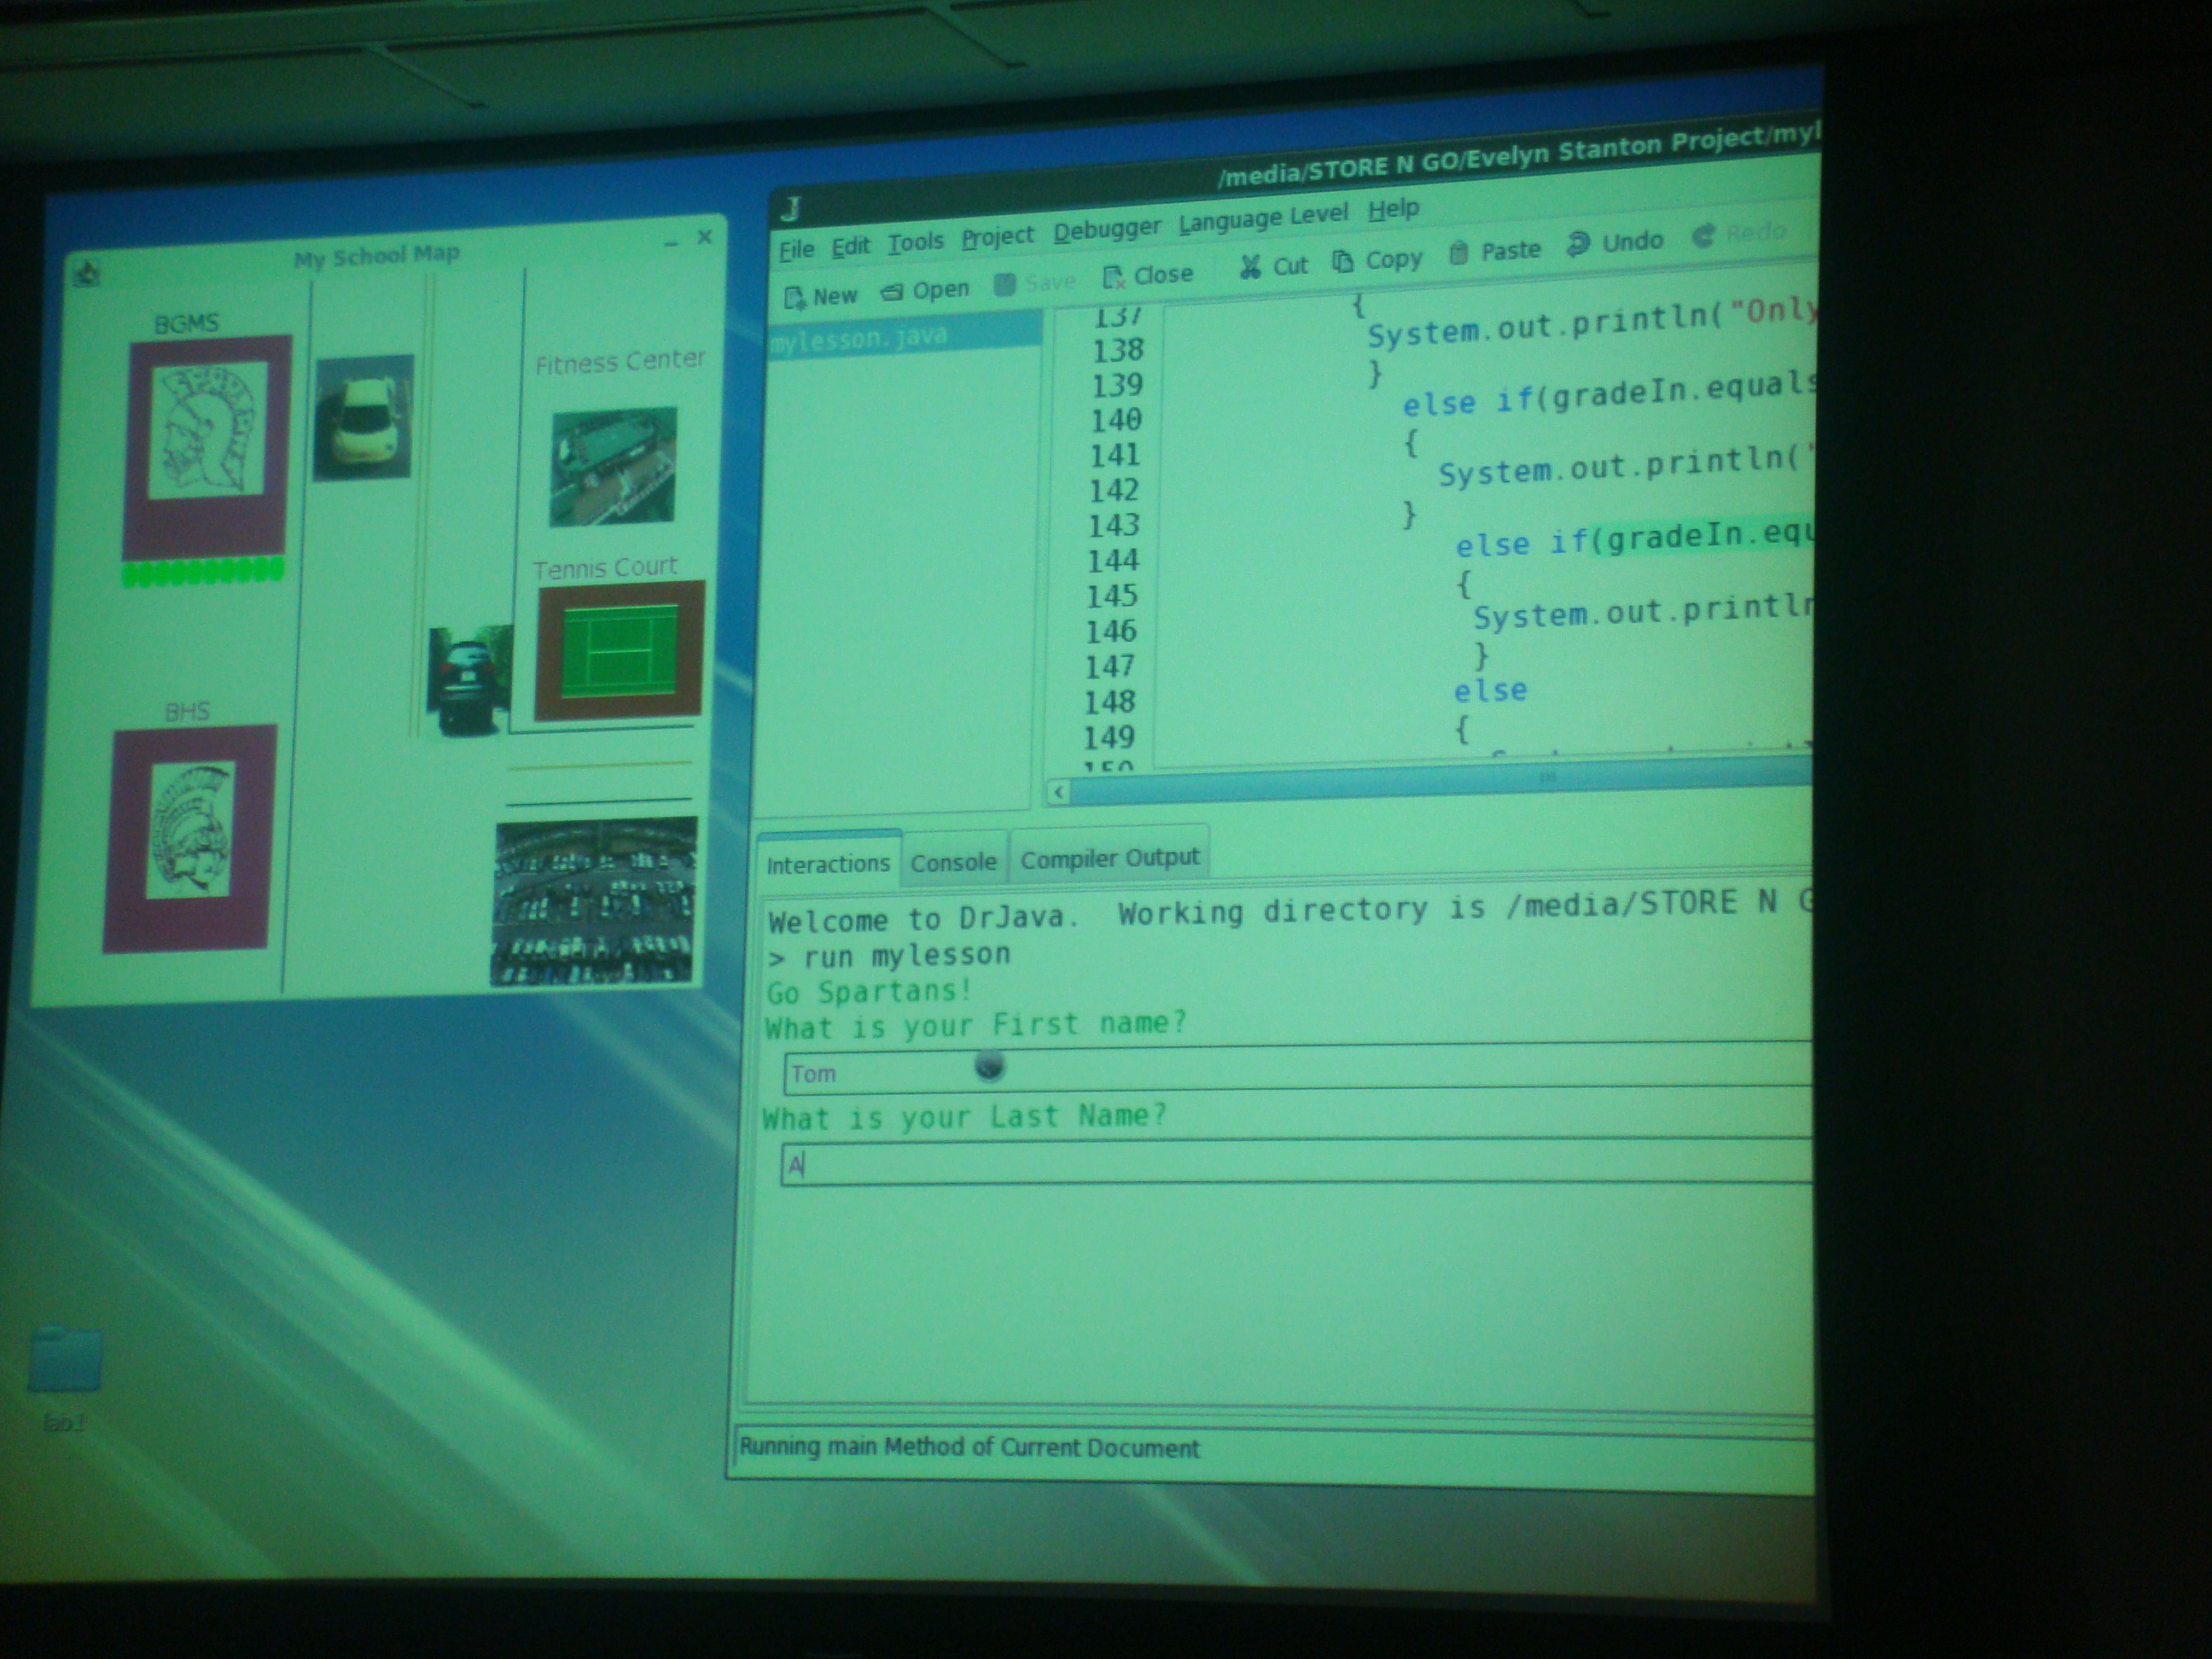Viewport: 2212px width, 1659px height.
Task: Open the File menu
Action: coord(796,249)
